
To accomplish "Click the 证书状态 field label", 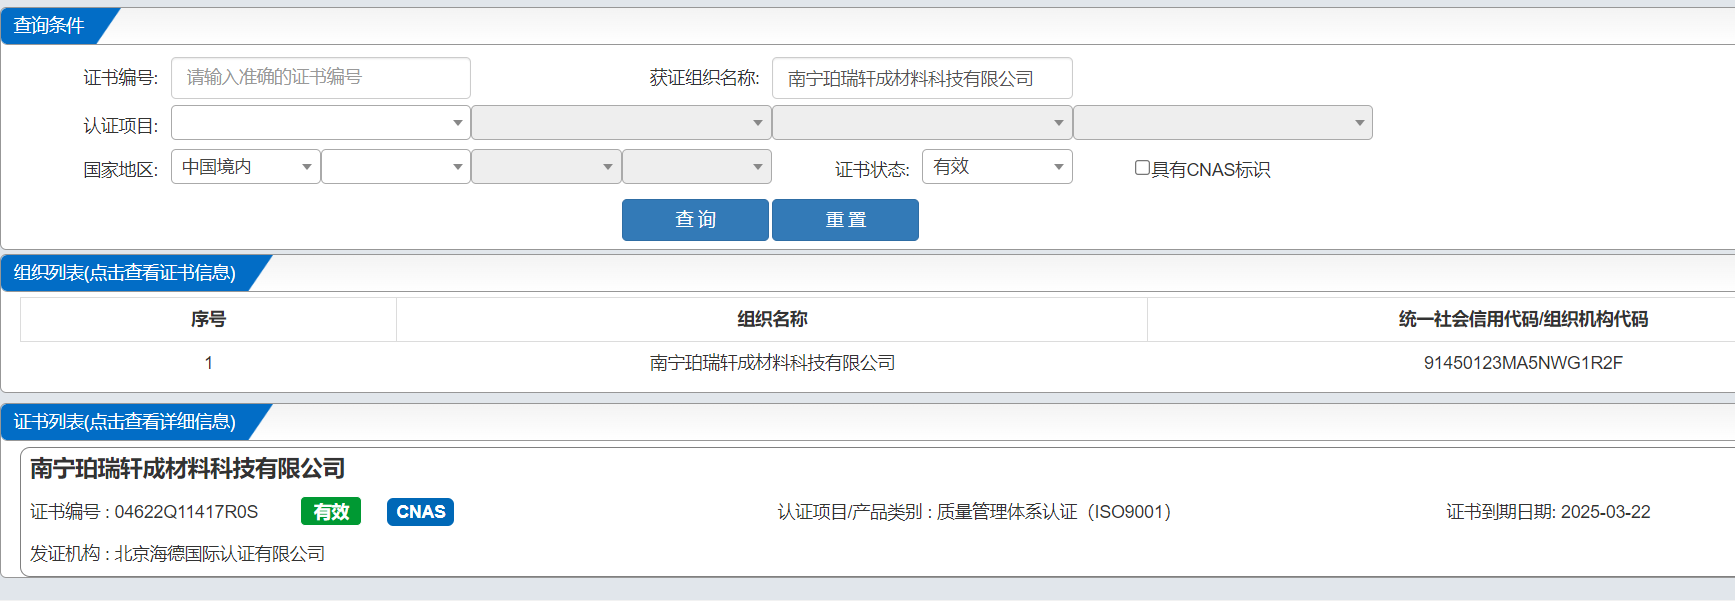I will click(872, 170).
